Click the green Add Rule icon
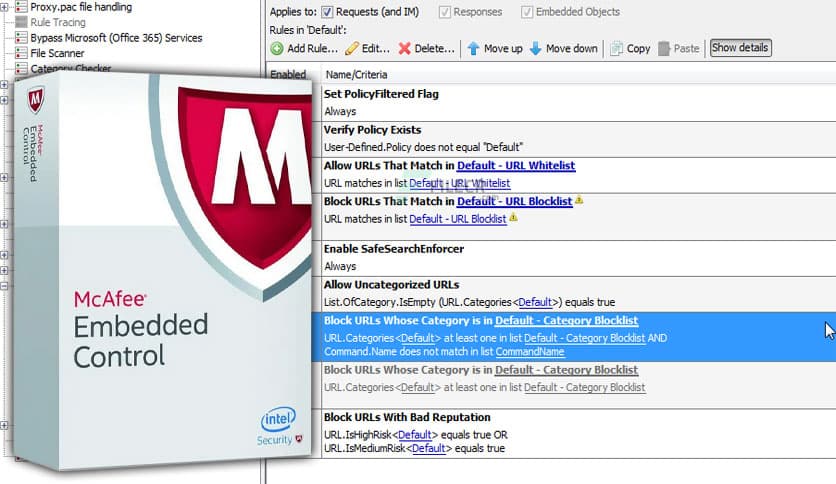Screen dimensions: 836x484 pos(277,49)
